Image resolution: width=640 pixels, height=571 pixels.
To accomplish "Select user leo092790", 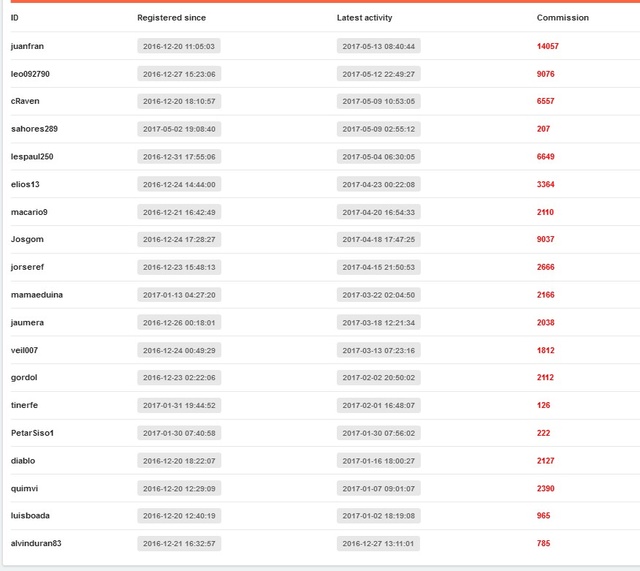I will (x=30, y=74).
